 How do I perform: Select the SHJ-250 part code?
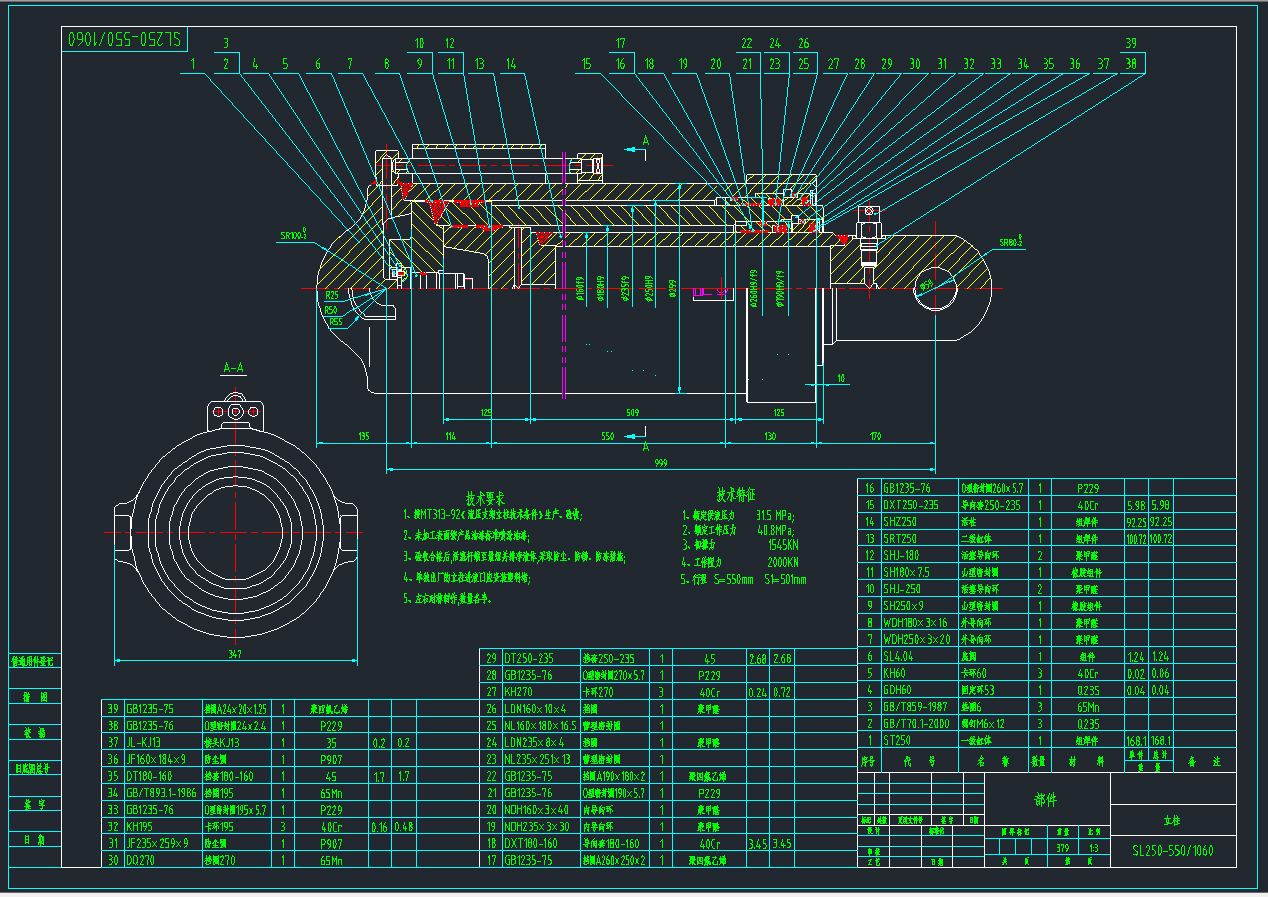tap(901, 590)
